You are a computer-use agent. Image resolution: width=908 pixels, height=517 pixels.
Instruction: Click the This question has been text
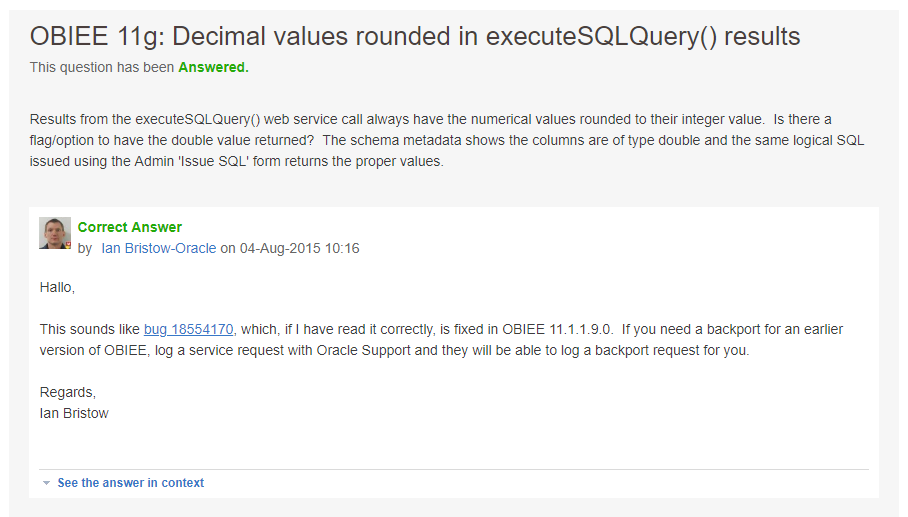102,67
